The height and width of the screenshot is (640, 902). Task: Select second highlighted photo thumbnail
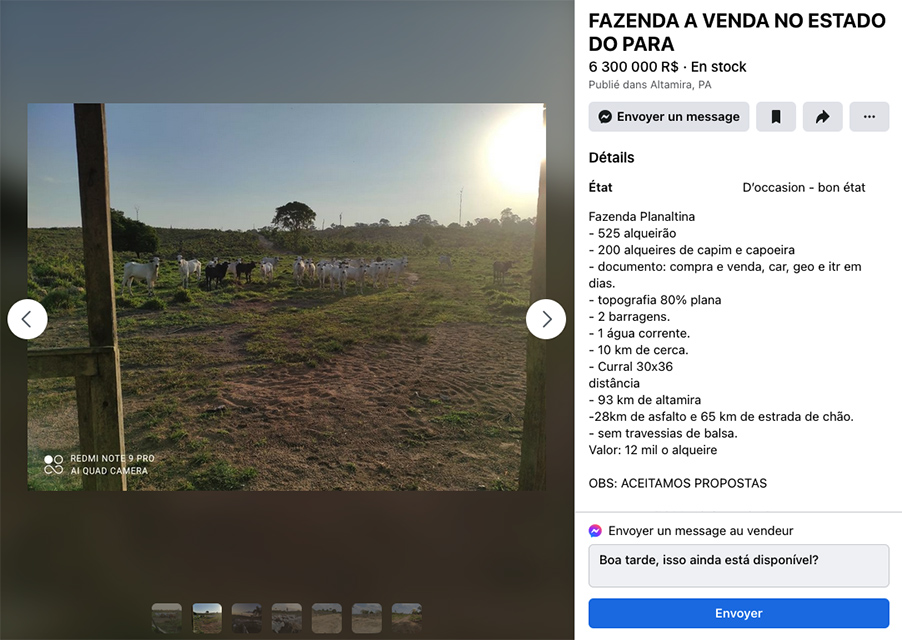click(207, 618)
